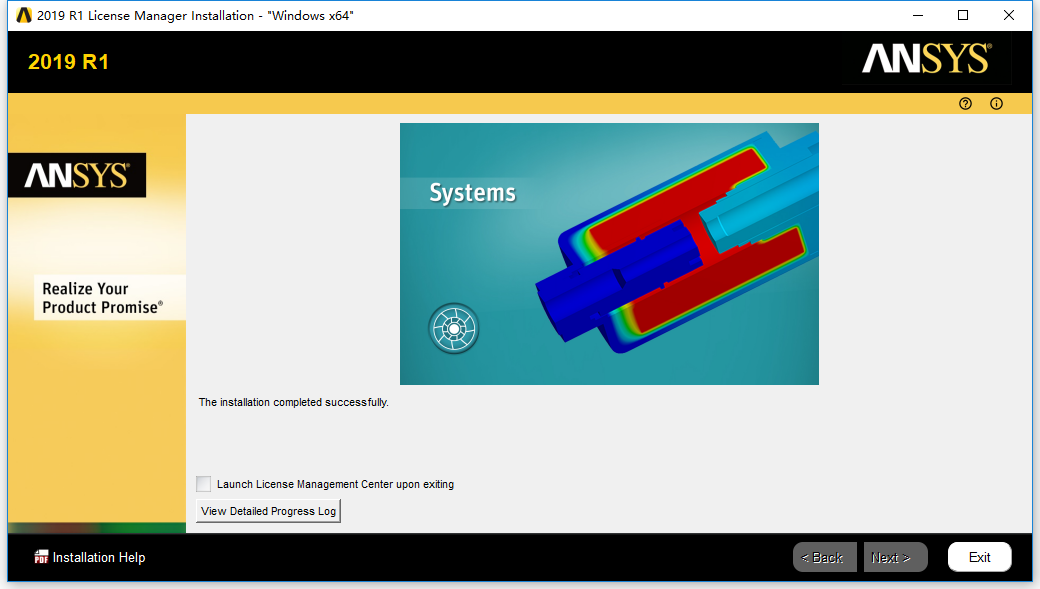Click the Exit button

pyautogui.click(x=980, y=557)
